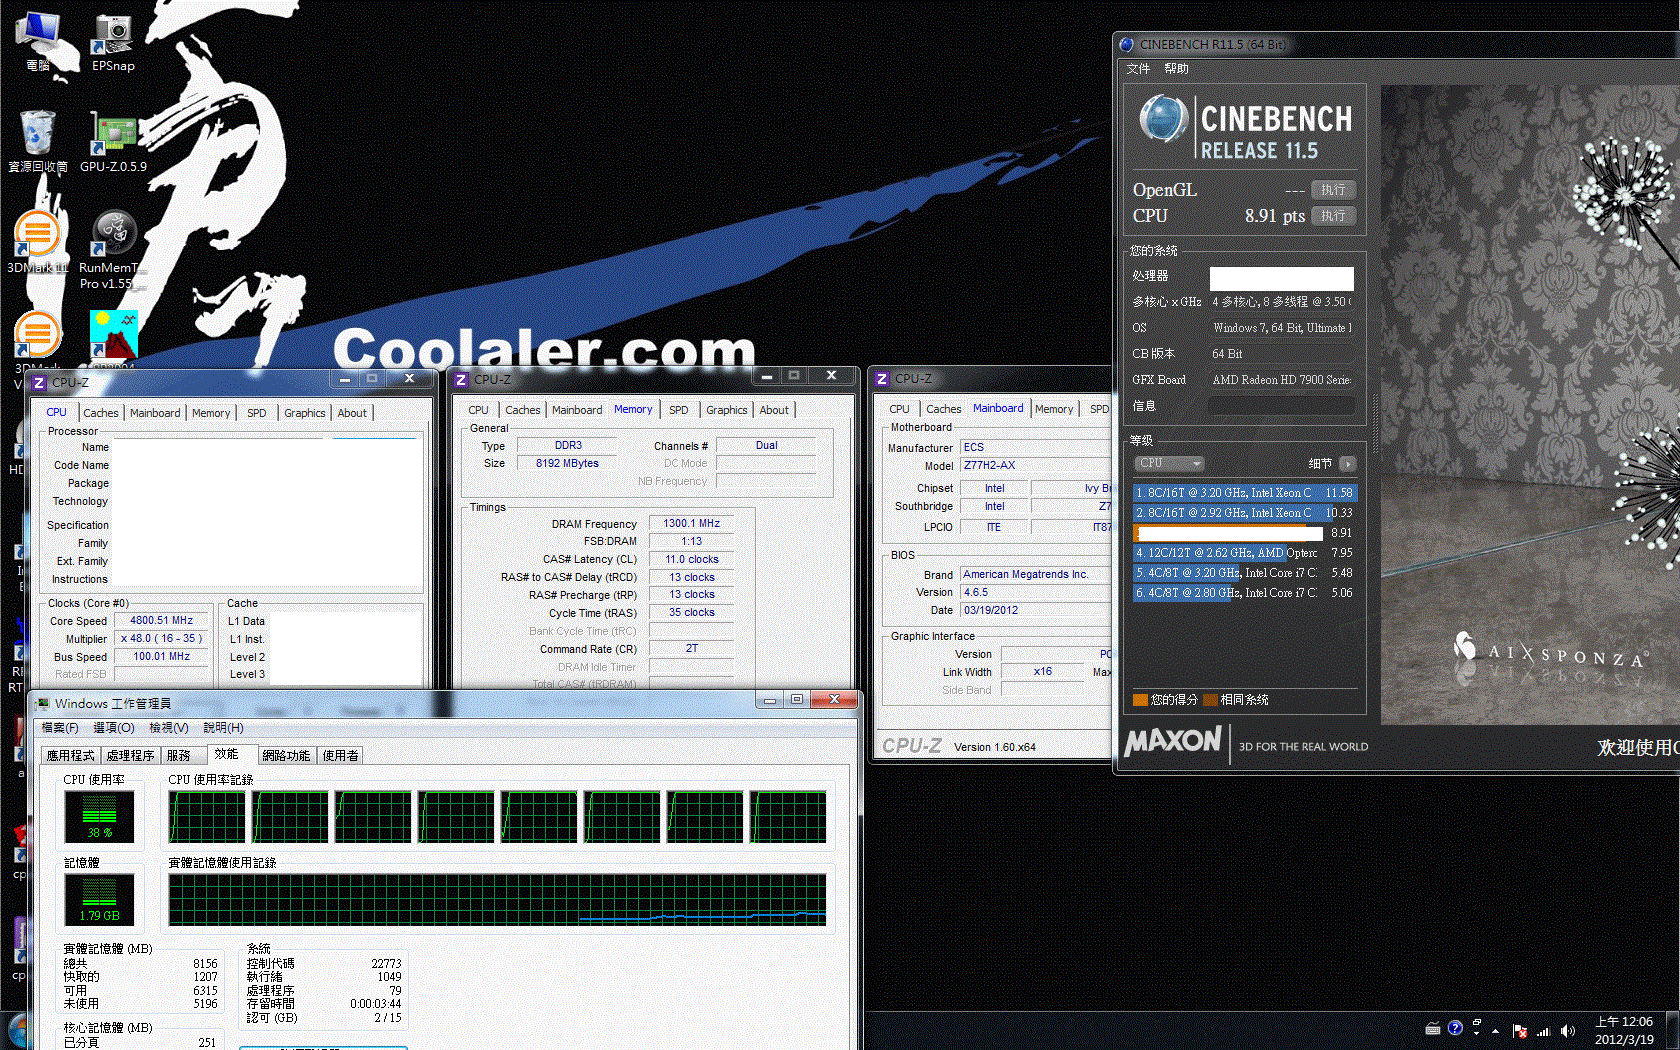Viewport: 1680px width, 1050px height.
Task: Open the 3DMark 11 desktop shortcut
Action: [x=37, y=242]
